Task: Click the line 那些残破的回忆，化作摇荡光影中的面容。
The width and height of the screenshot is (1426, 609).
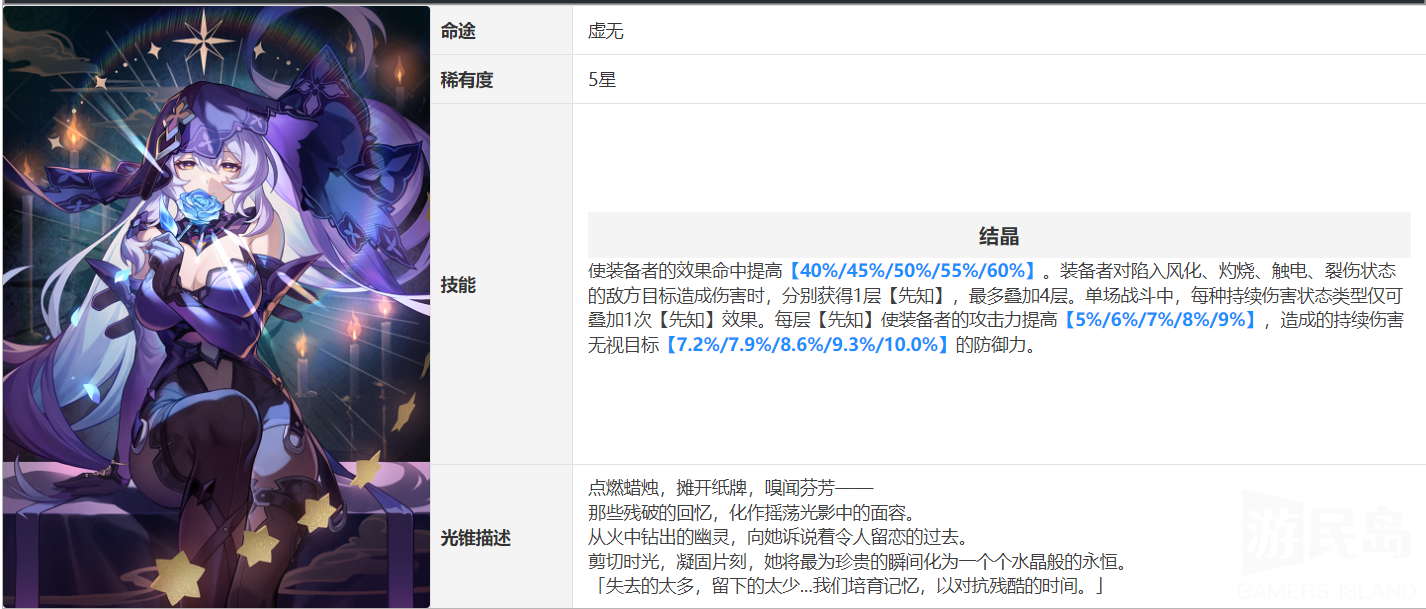Action: [752, 514]
